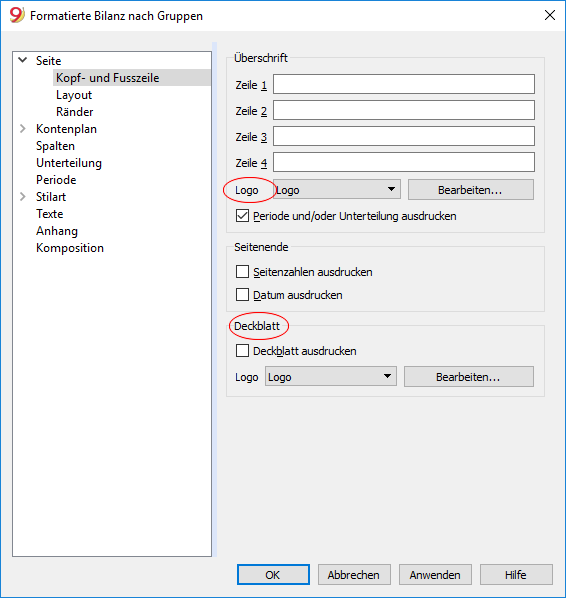Close the Formatierte Bilanz dialog window
This screenshot has width=566, height=598.
[x=550, y=15]
